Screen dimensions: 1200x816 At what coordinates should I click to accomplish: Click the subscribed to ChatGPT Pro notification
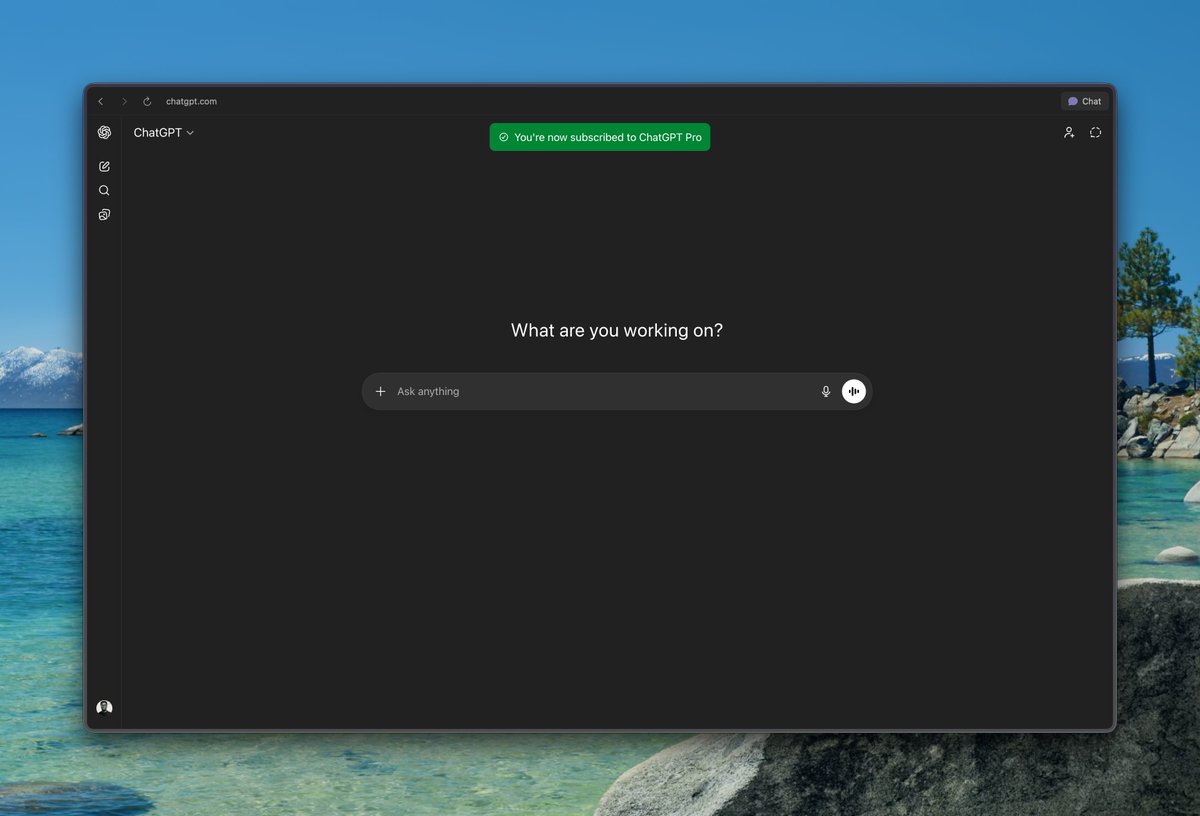click(x=600, y=137)
